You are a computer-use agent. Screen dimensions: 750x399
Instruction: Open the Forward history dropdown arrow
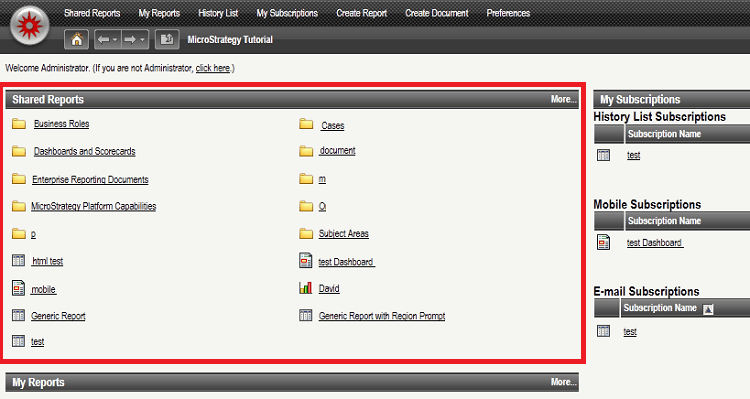tap(143, 40)
